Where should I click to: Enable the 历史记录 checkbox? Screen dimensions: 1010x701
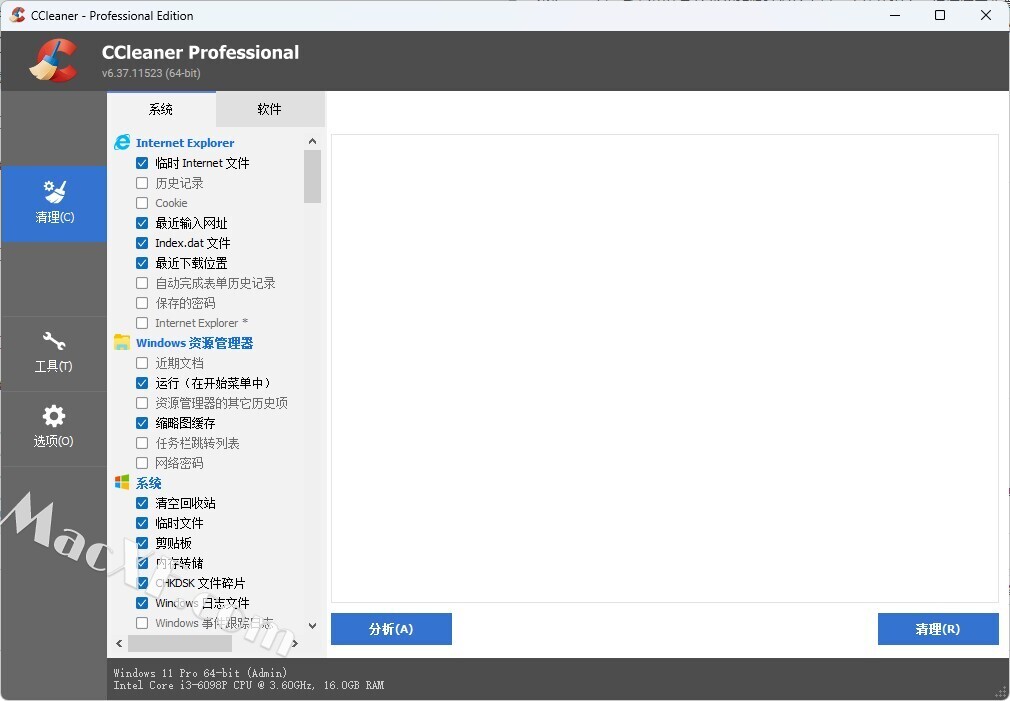point(142,183)
